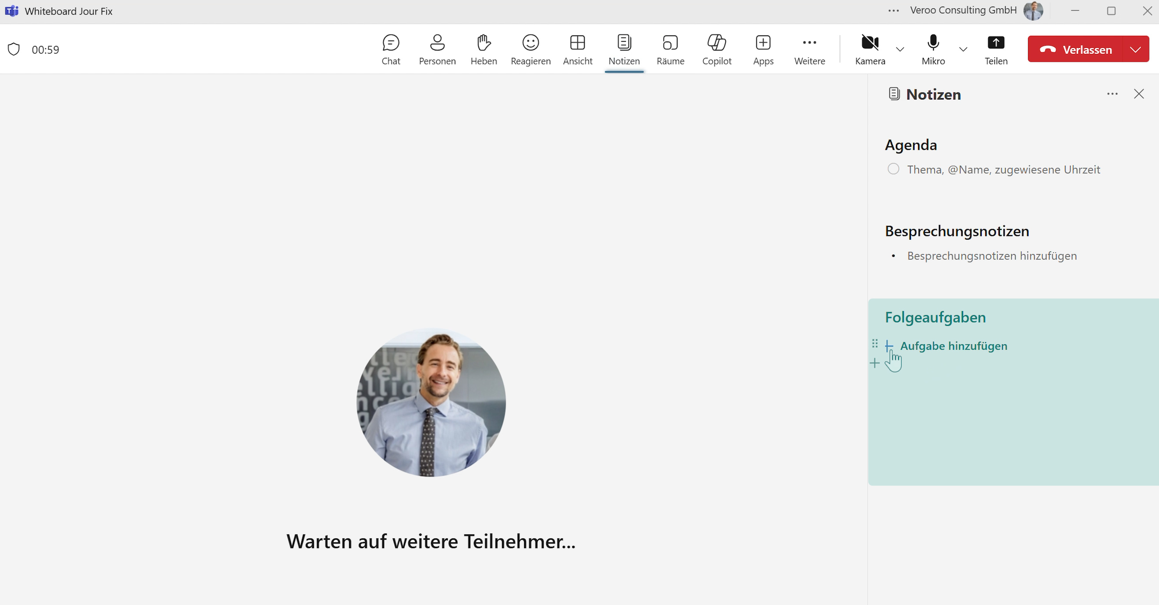
Task: Change layout via Ansicht icon
Action: click(577, 49)
